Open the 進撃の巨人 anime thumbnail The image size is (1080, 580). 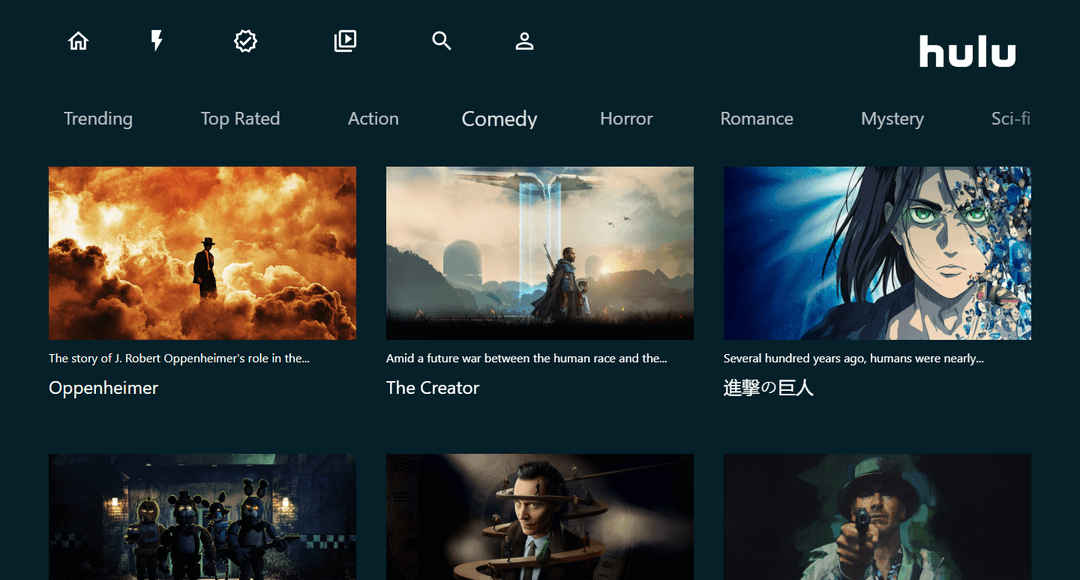tap(877, 253)
